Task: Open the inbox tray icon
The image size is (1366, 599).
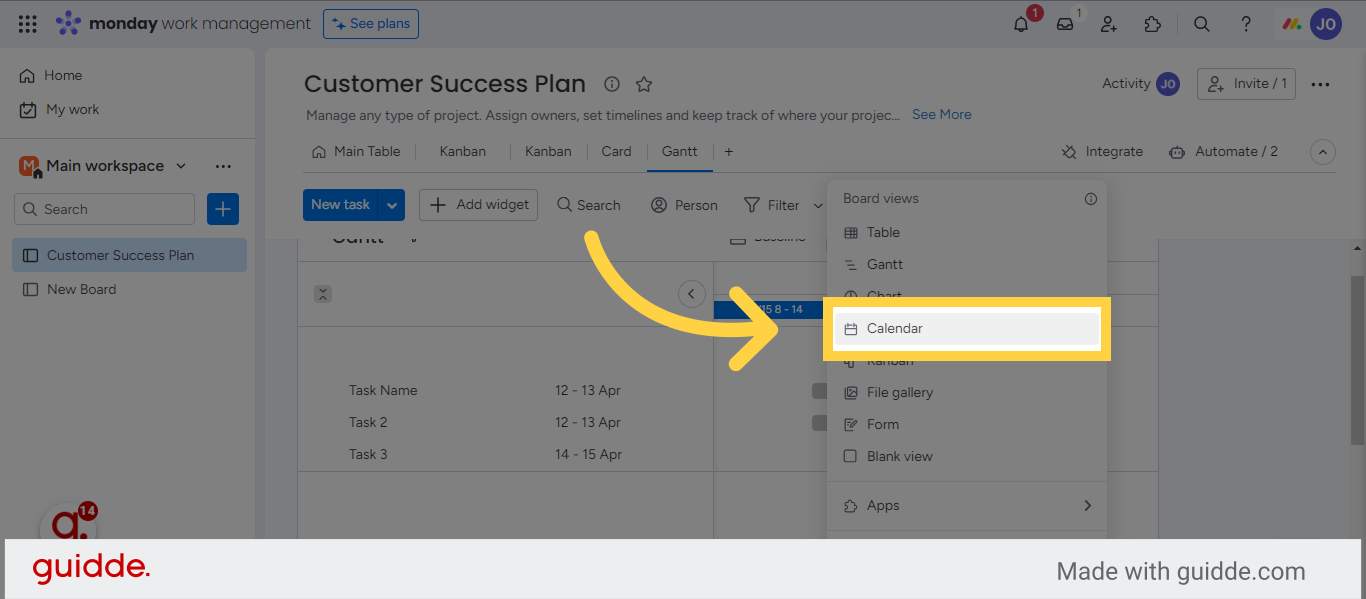Action: pyautogui.click(x=1065, y=24)
